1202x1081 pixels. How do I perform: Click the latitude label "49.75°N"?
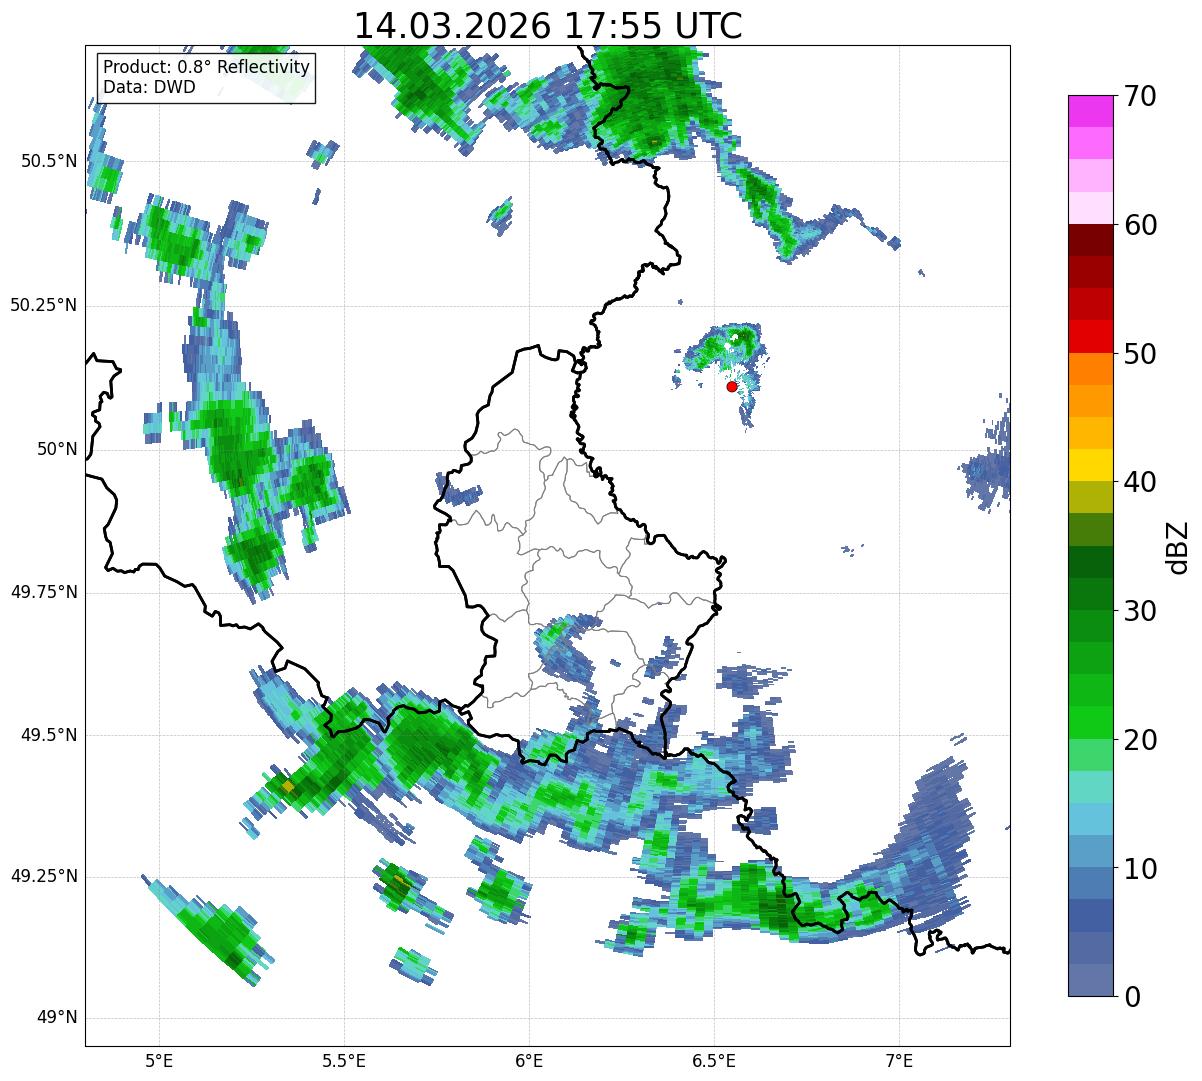coord(44,592)
